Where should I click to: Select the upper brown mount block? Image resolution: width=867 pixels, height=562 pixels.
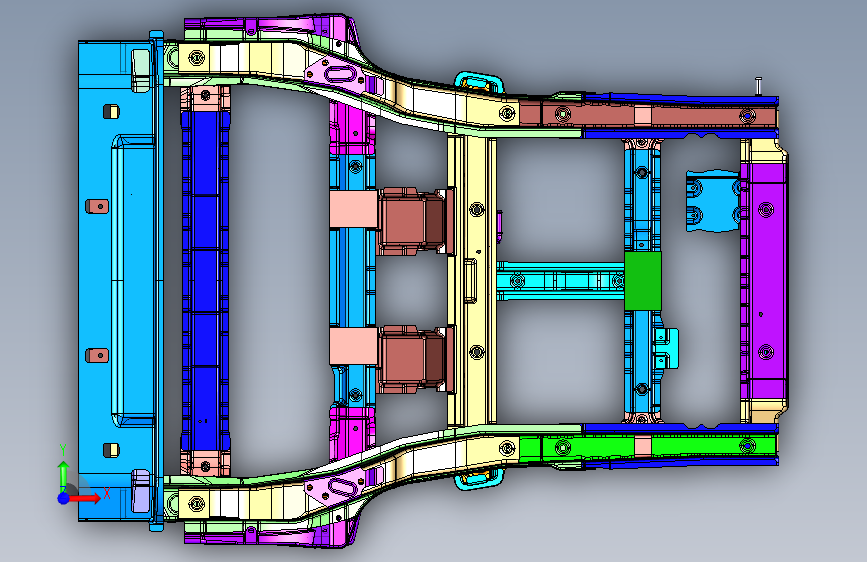[x=416, y=221]
